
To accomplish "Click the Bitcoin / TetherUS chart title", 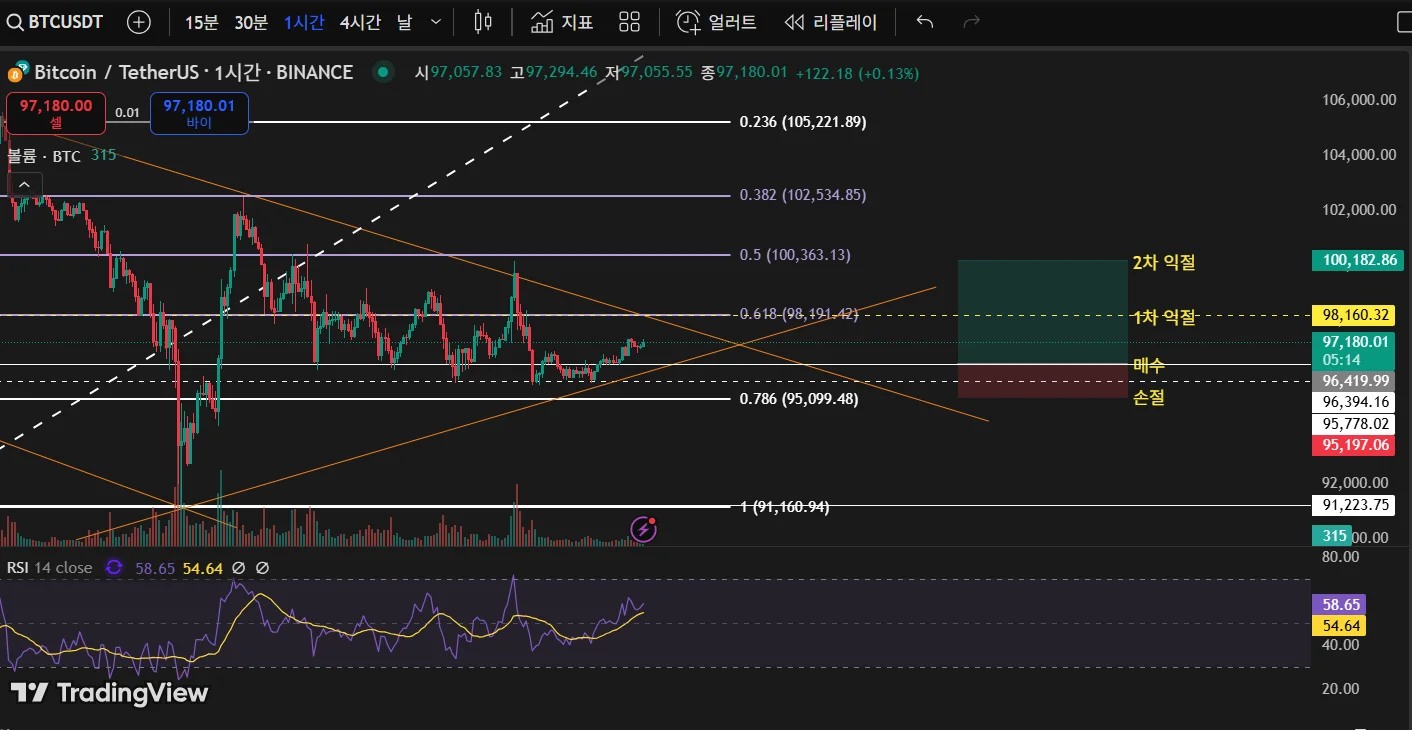I will pyautogui.click(x=193, y=72).
